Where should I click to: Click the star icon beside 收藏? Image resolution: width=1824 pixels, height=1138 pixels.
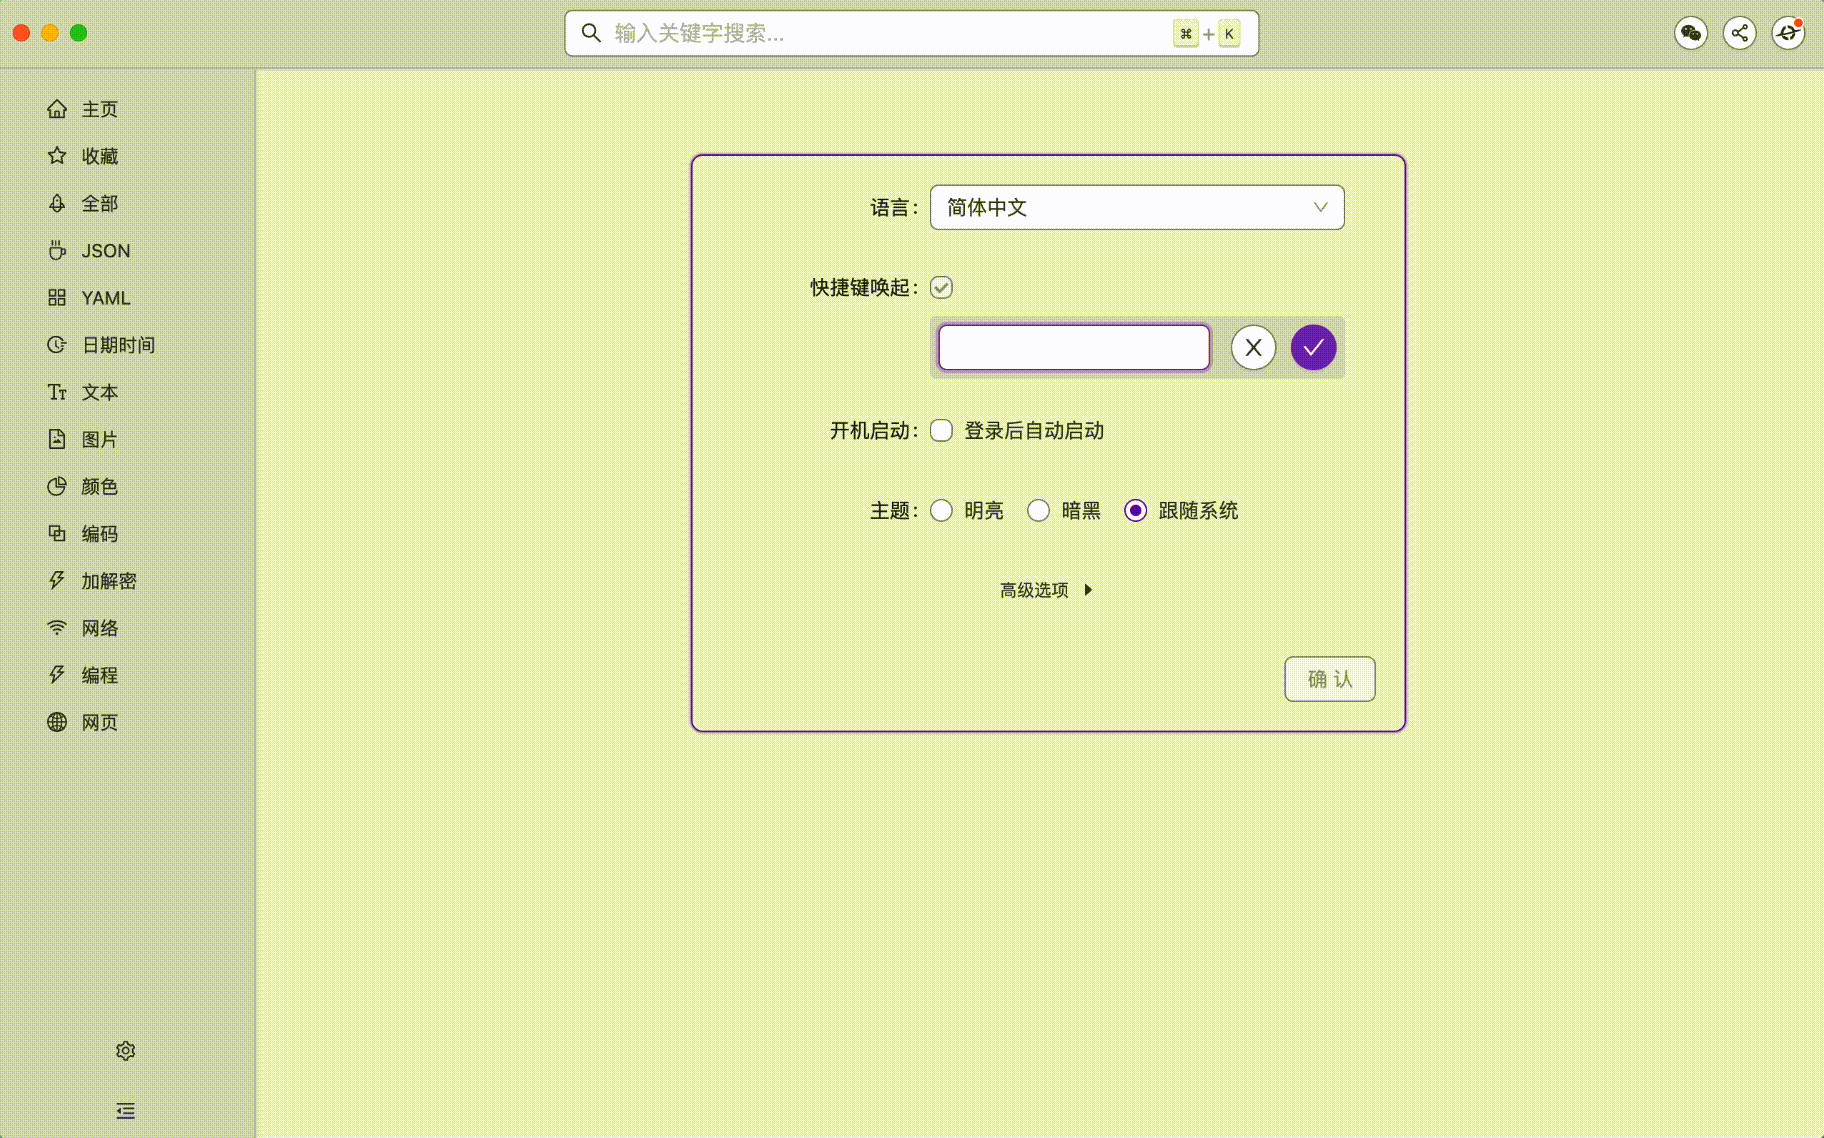coord(57,156)
